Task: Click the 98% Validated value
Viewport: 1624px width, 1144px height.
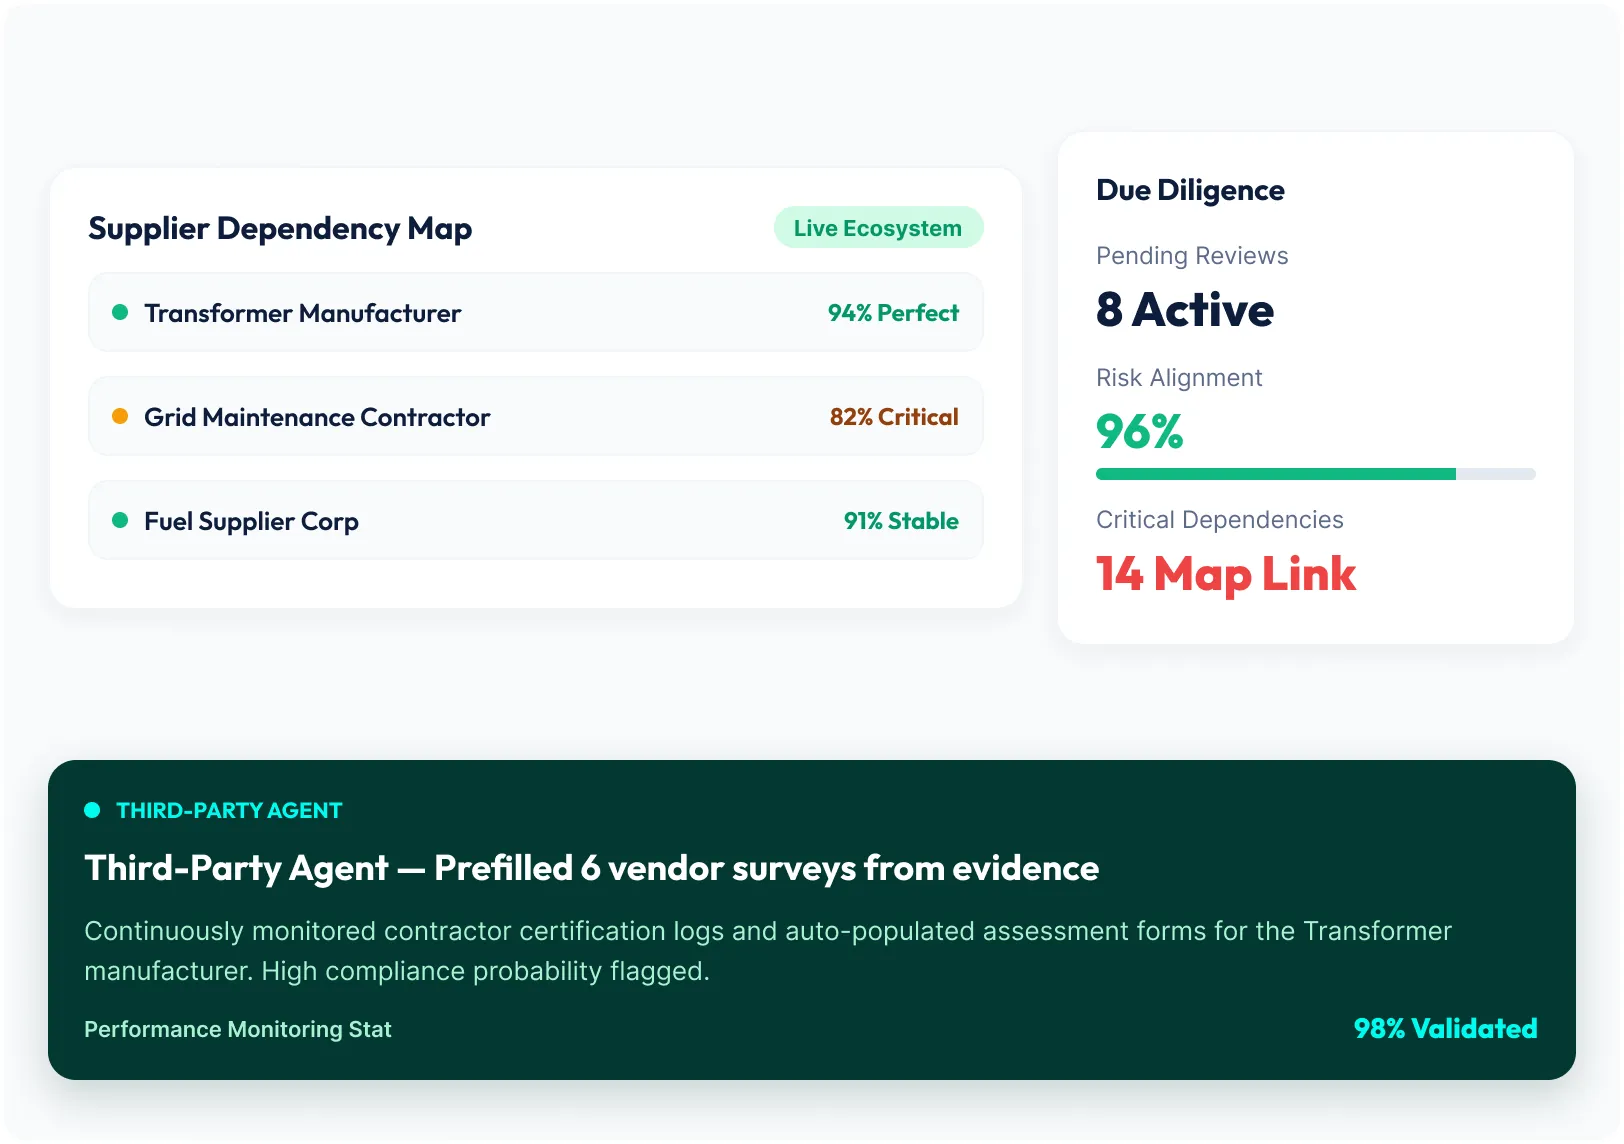Action: pyautogui.click(x=1446, y=1029)
